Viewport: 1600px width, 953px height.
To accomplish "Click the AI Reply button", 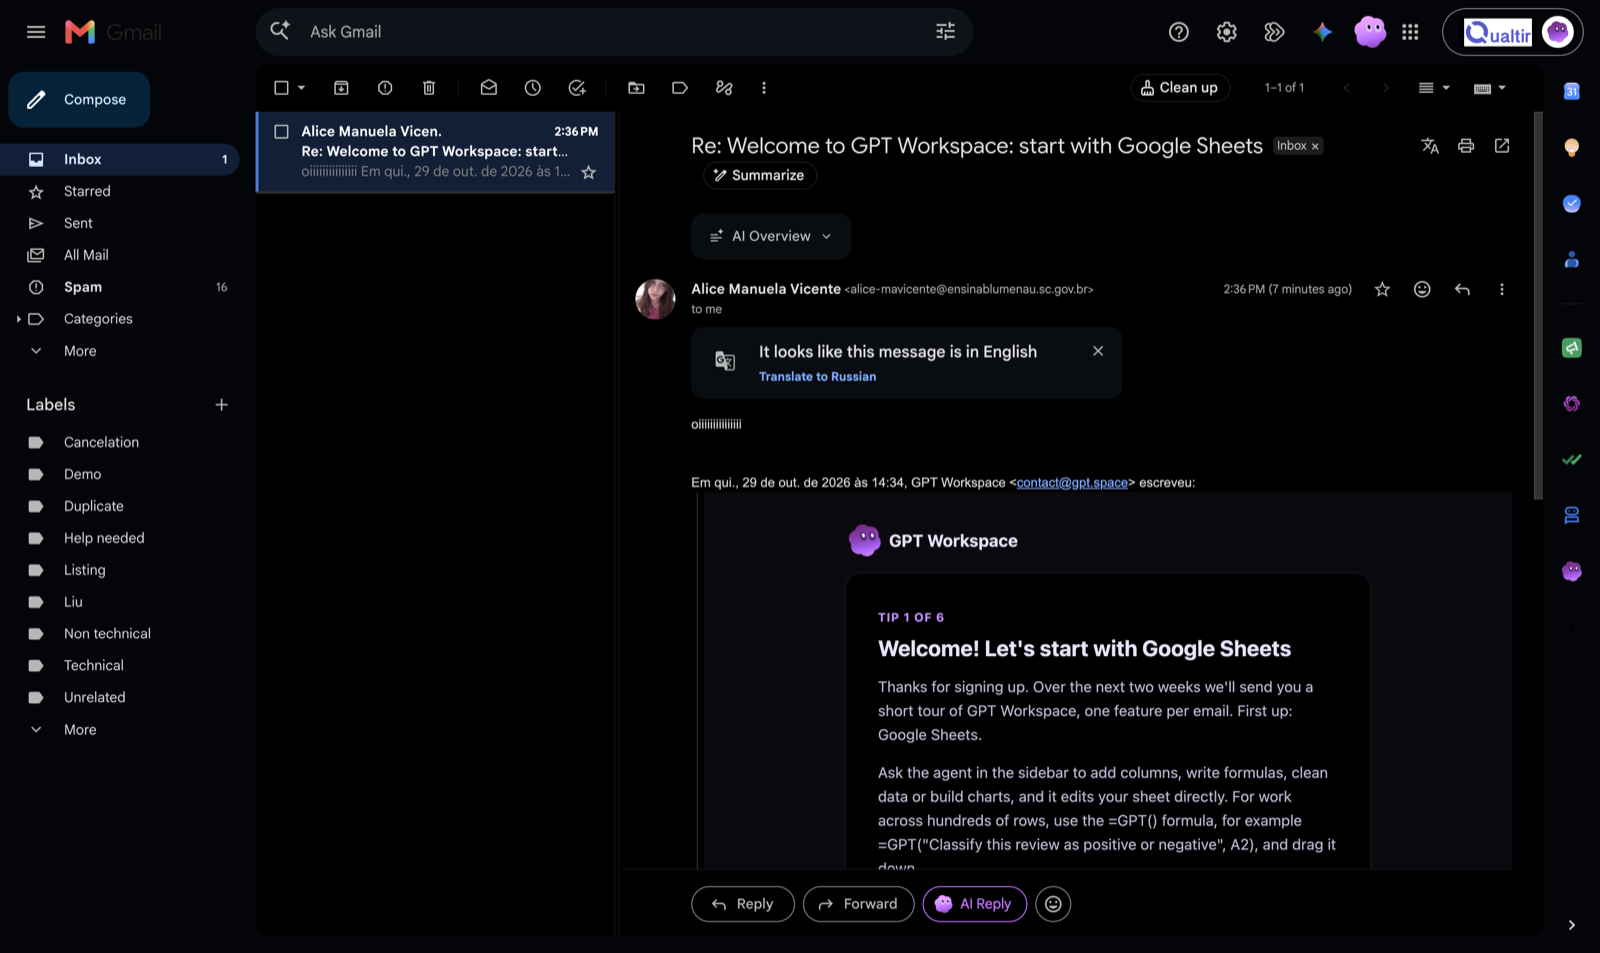I will (975, 904).
